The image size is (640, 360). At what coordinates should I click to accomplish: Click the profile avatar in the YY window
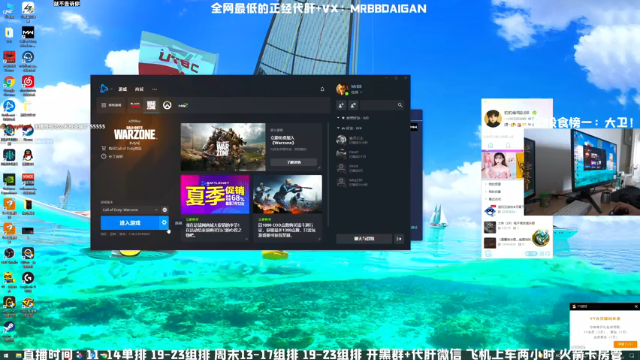(x=493, y=119)
